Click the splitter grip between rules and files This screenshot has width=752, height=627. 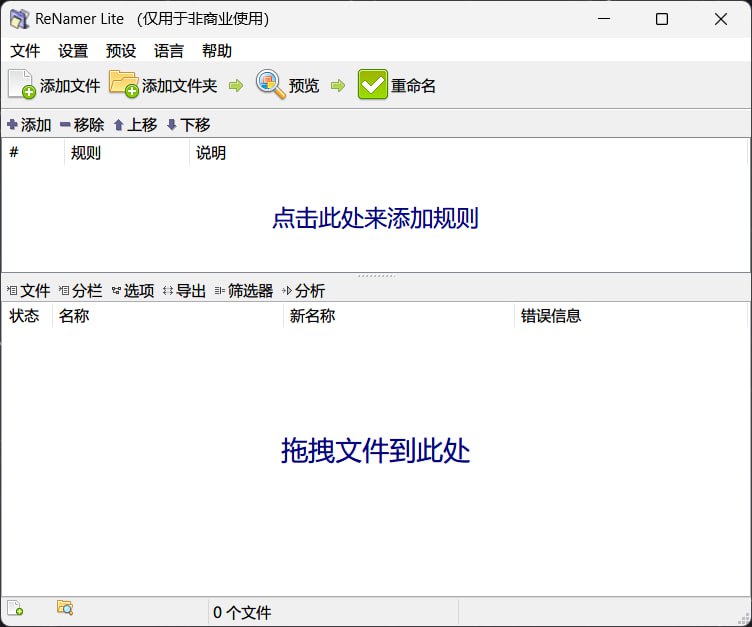(x=376, y=276)
